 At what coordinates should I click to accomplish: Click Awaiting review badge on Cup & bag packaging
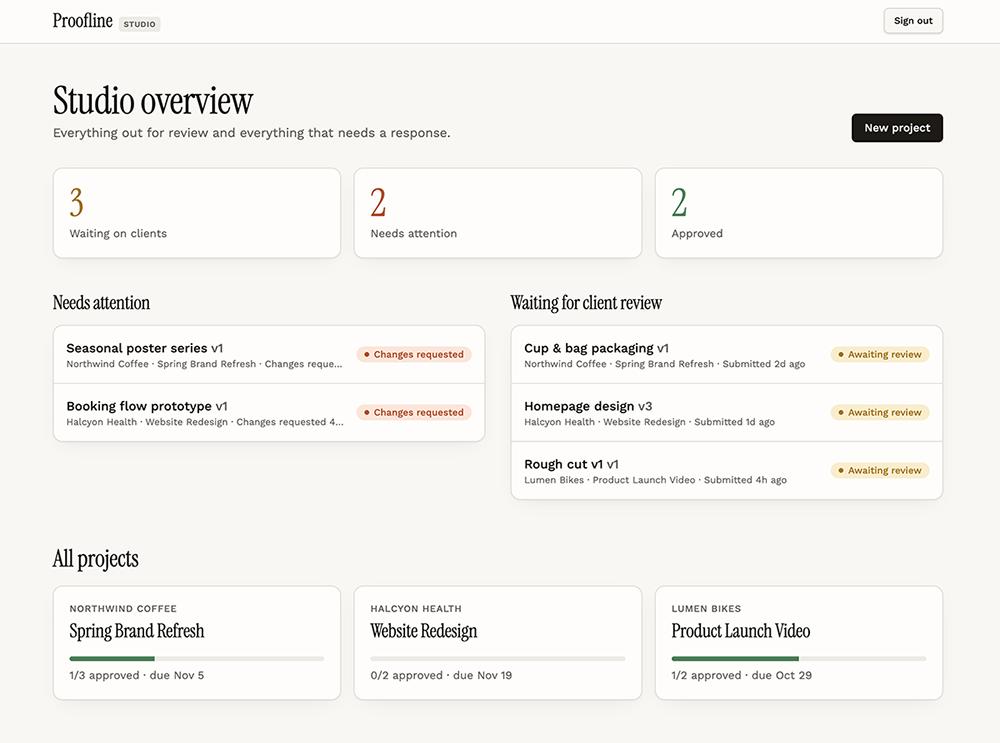(x=880, y=355)
